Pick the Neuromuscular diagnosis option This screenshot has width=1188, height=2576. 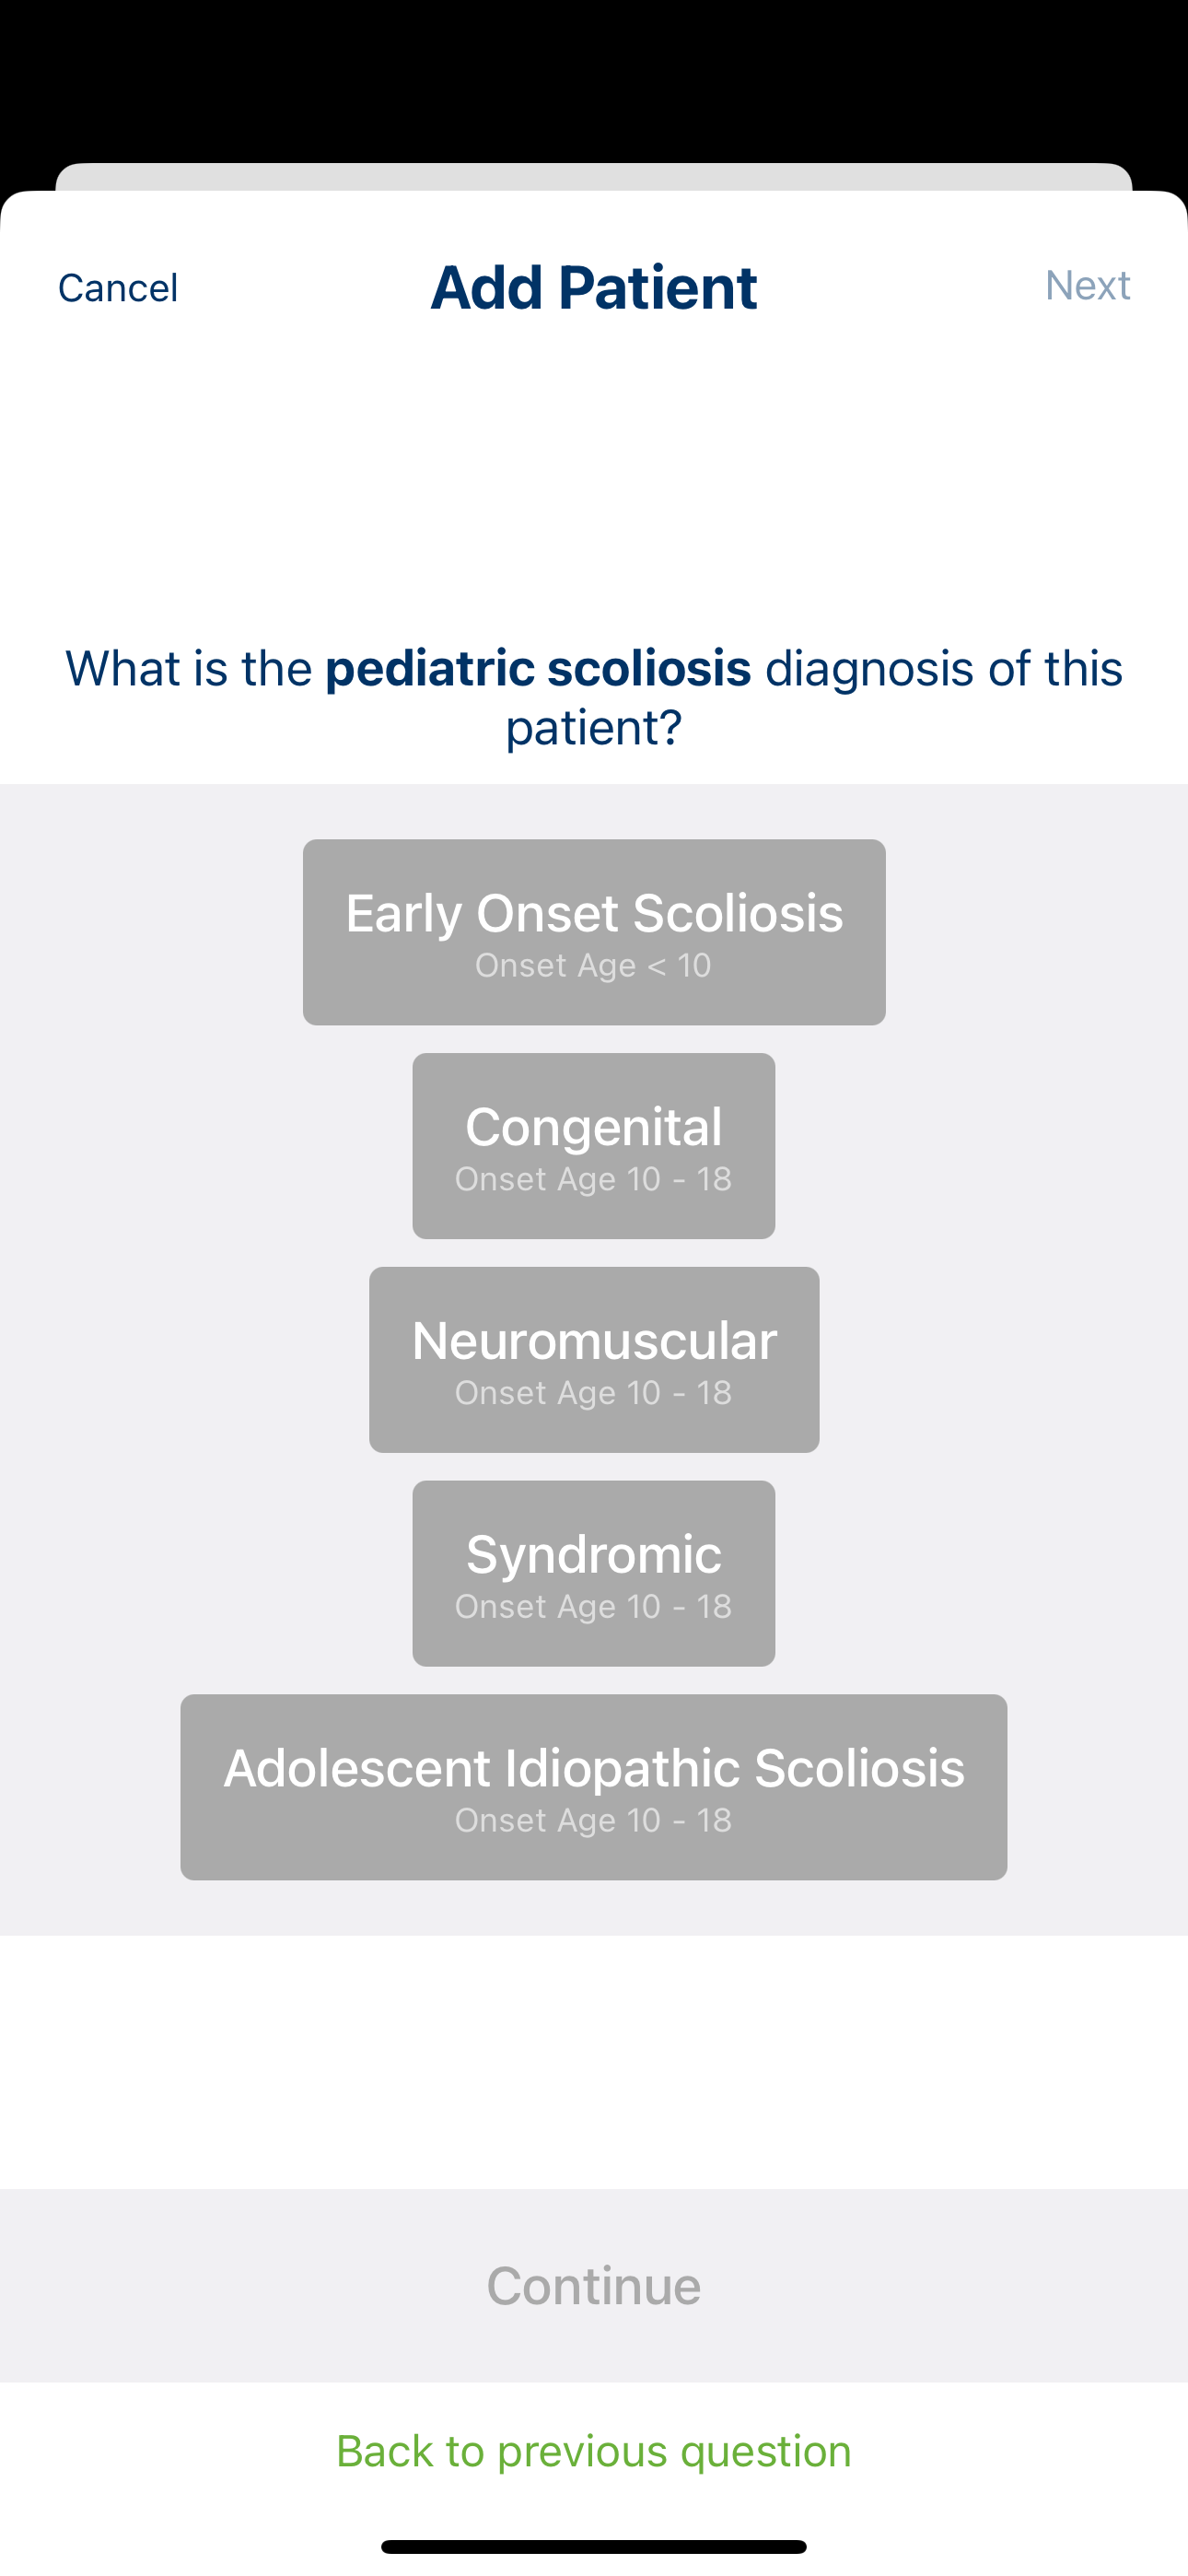click(x=594, y=1360)
